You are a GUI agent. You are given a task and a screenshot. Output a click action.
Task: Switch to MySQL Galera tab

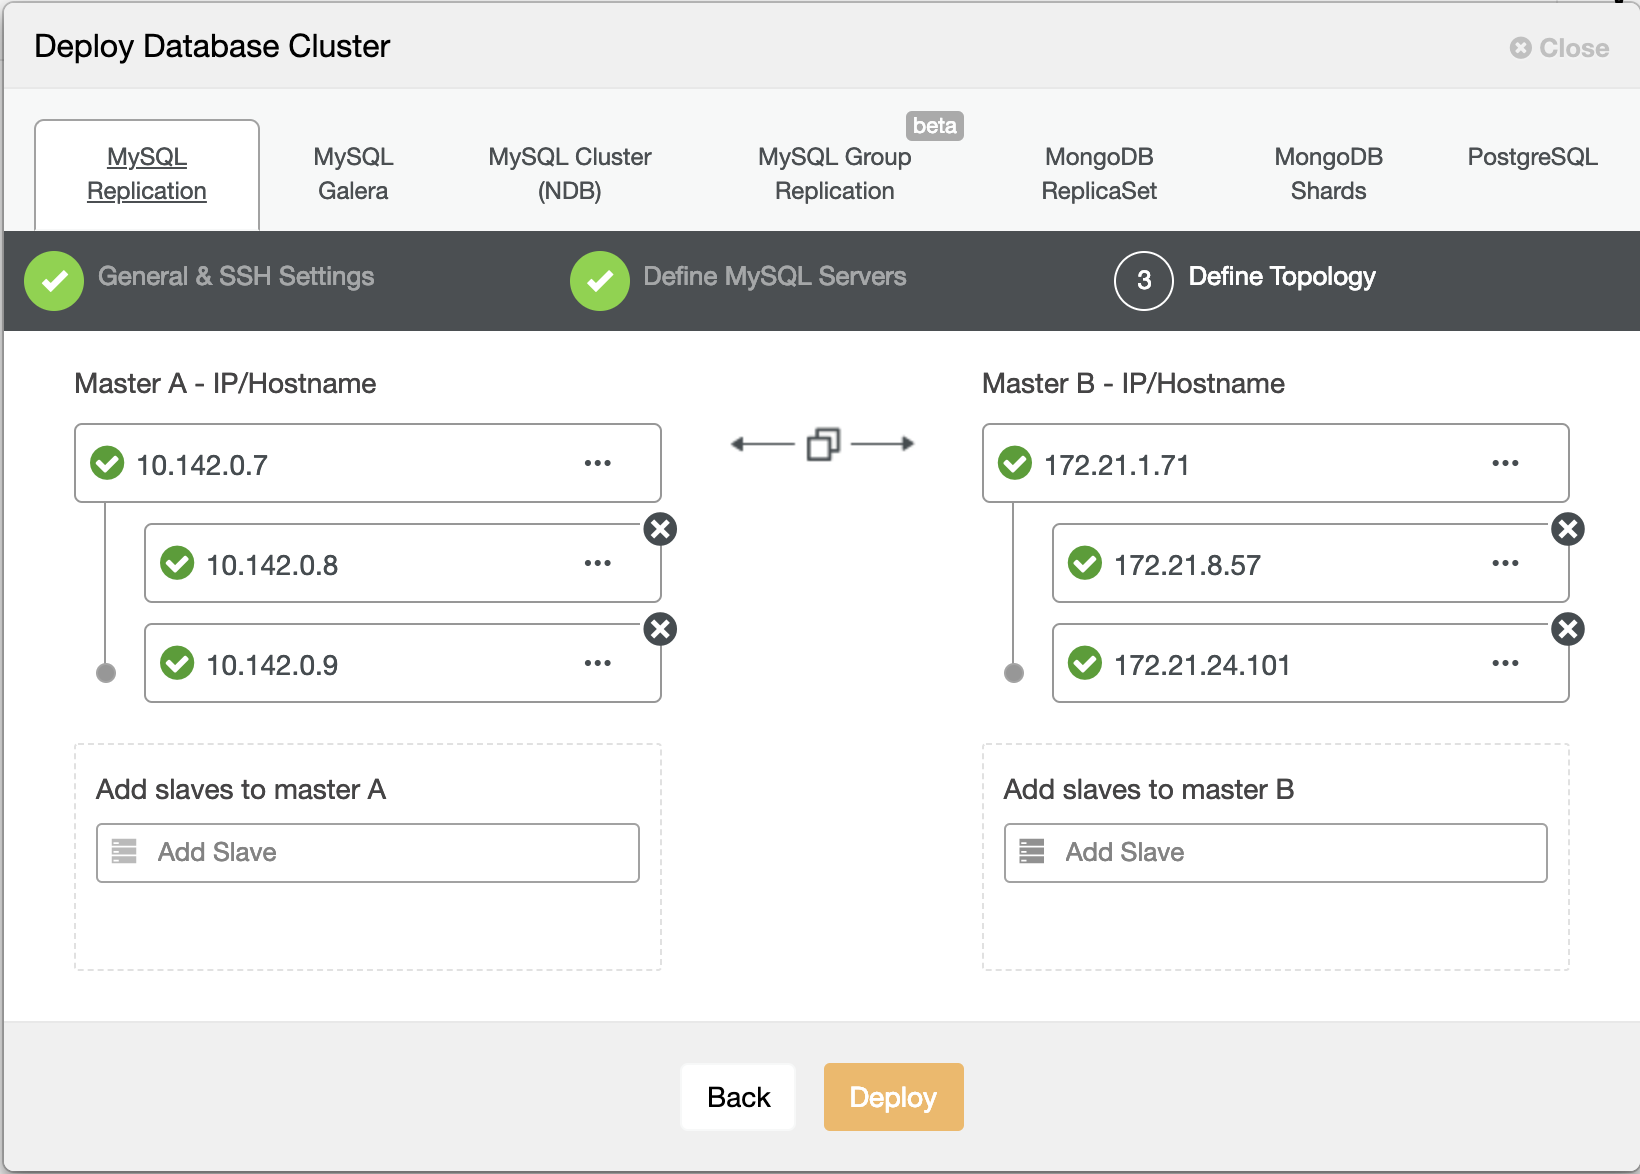[353, 174]
